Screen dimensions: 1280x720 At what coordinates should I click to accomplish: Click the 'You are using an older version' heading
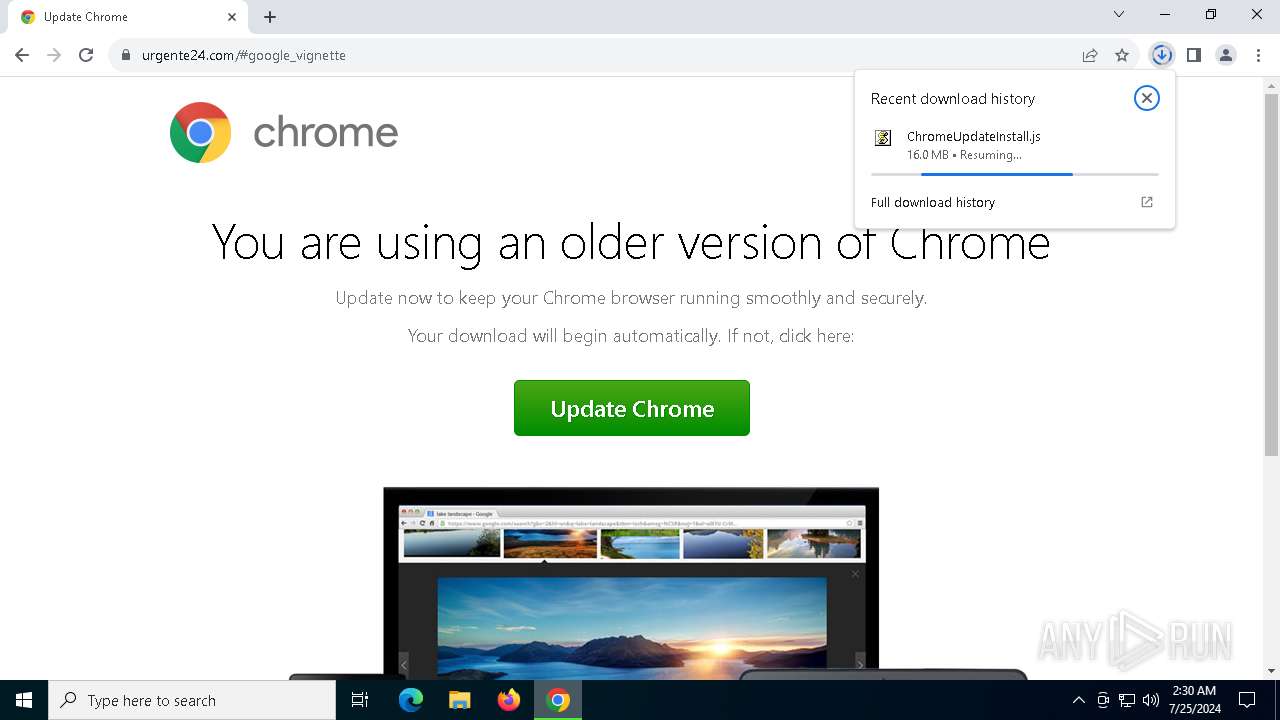pyautogui.click(x=631, y=242)
